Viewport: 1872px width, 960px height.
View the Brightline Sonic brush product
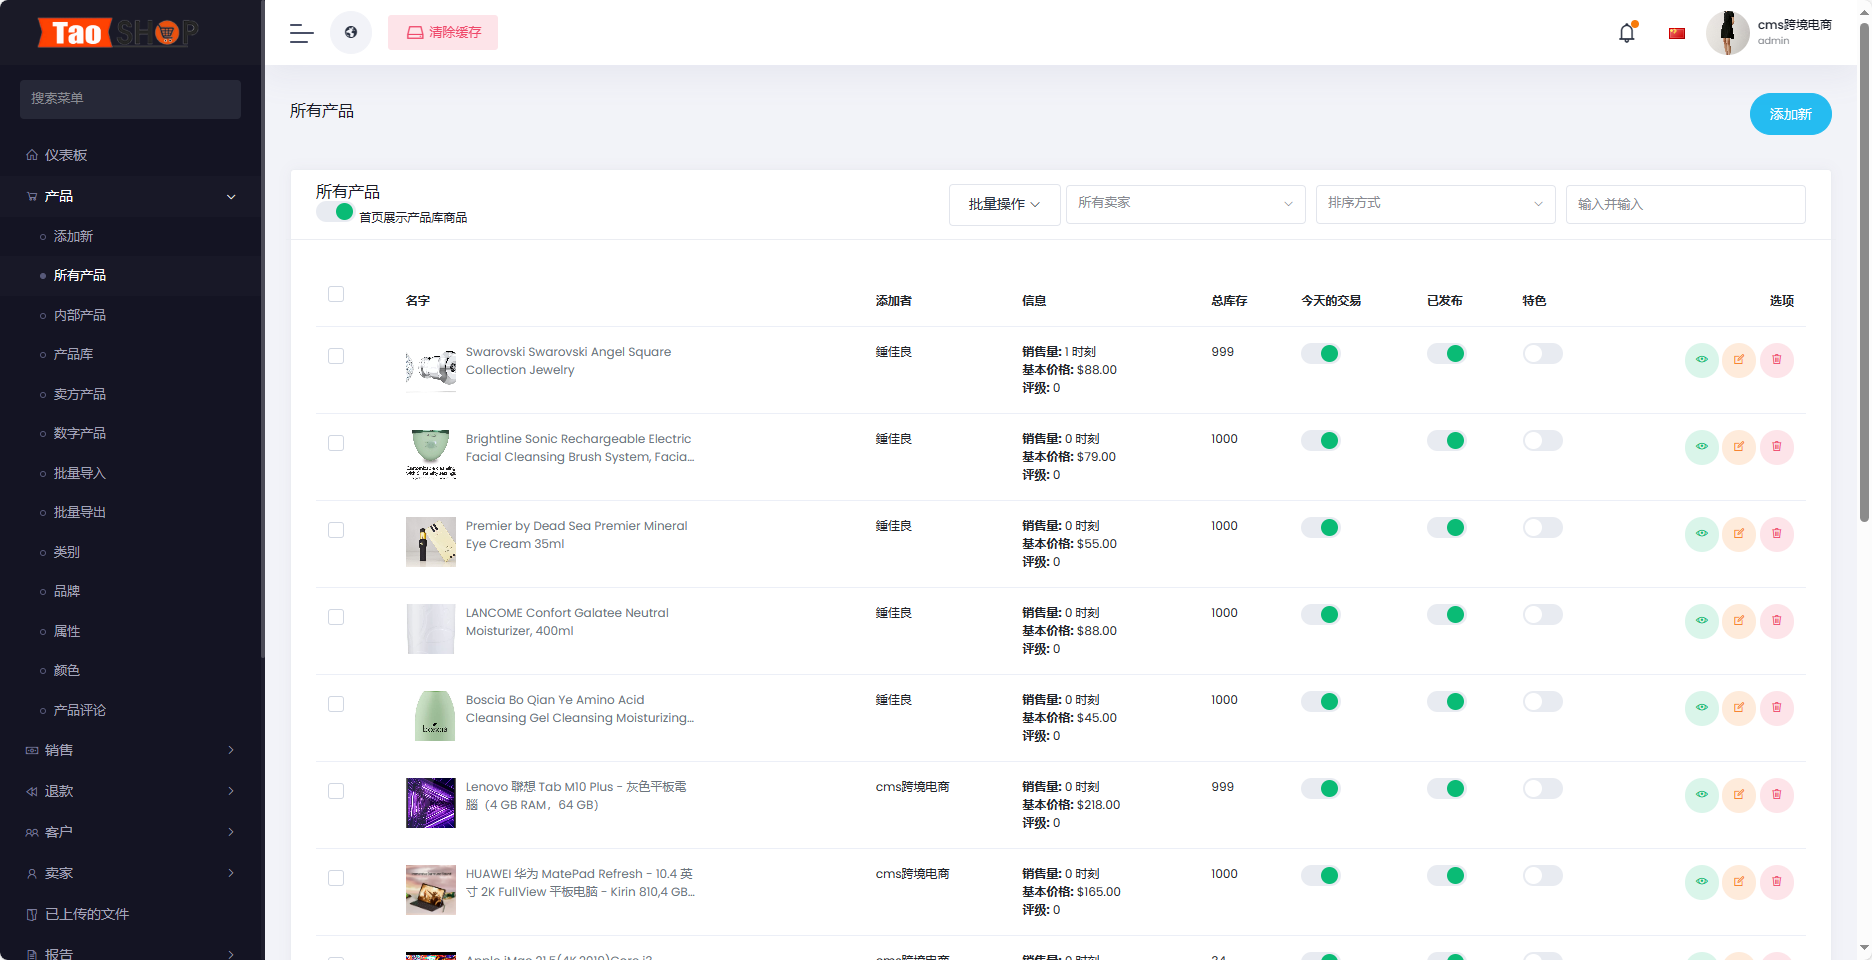click(1702, 447)
